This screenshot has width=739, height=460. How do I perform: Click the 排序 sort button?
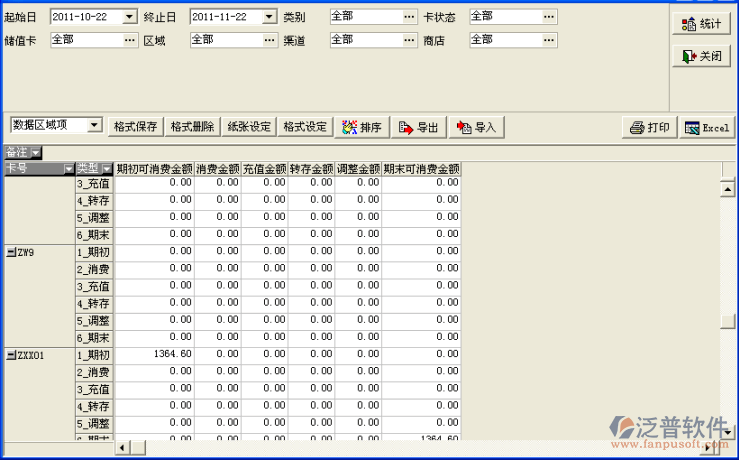pyautogui.click(x=361, y=127)
